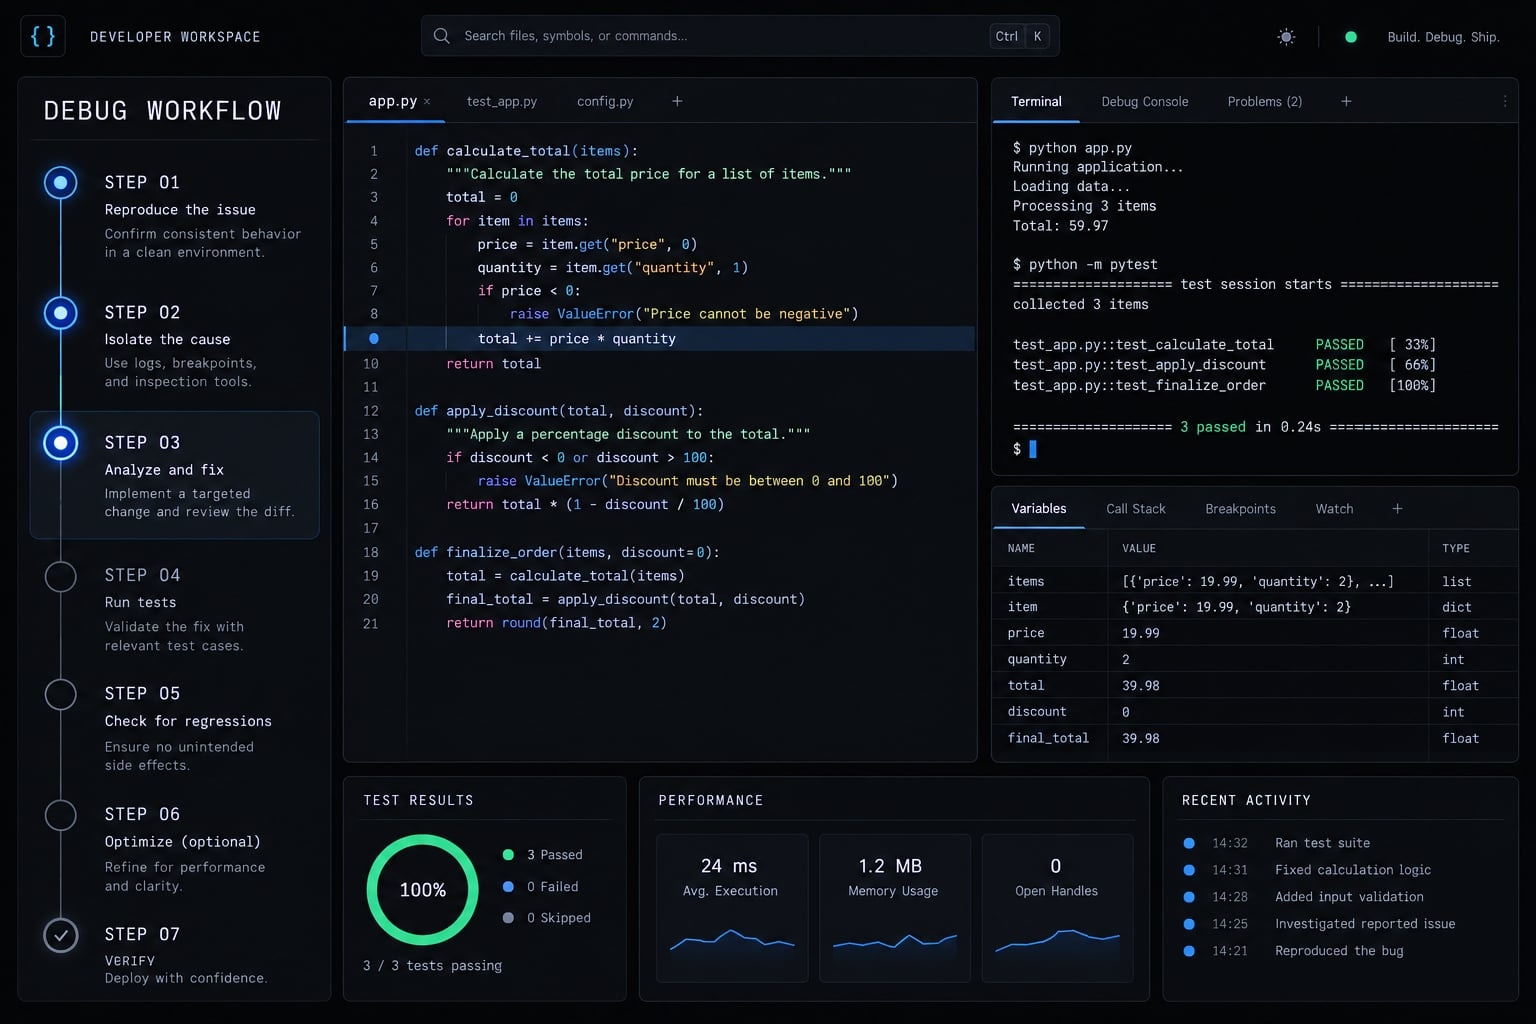This screenshot has width=1536, height=1024.
Task: Click the test_finalize_order PASSED result line
Action: [1224, 385]
